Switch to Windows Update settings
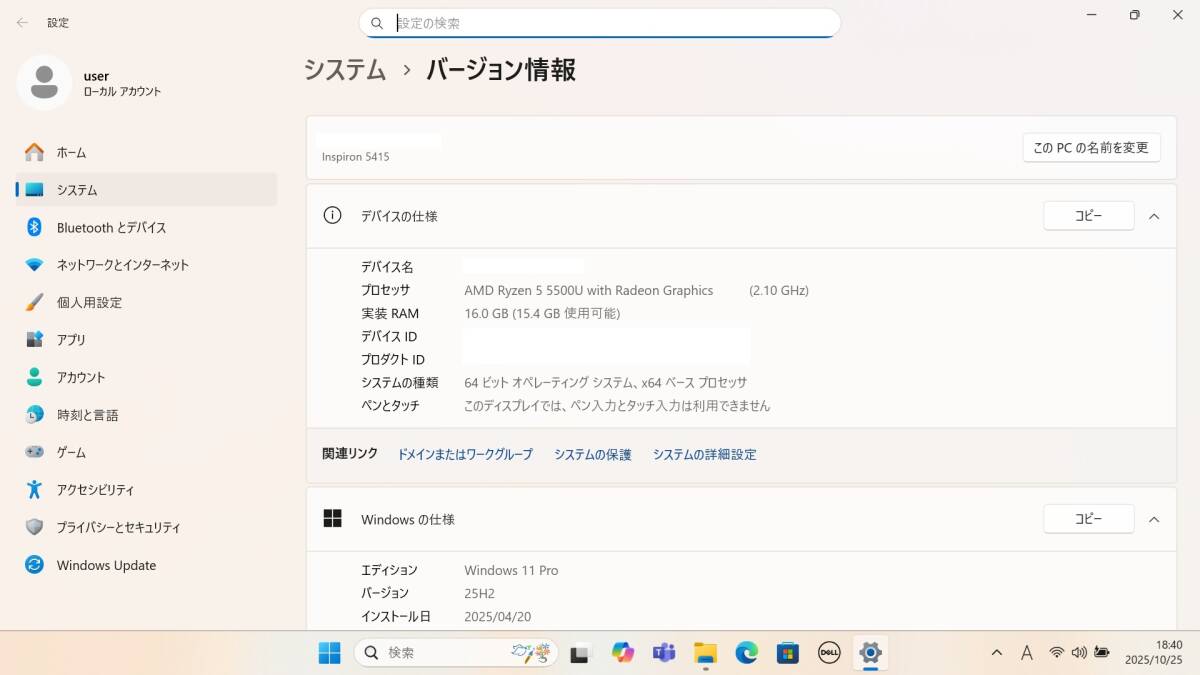 [x=107, y=565]
